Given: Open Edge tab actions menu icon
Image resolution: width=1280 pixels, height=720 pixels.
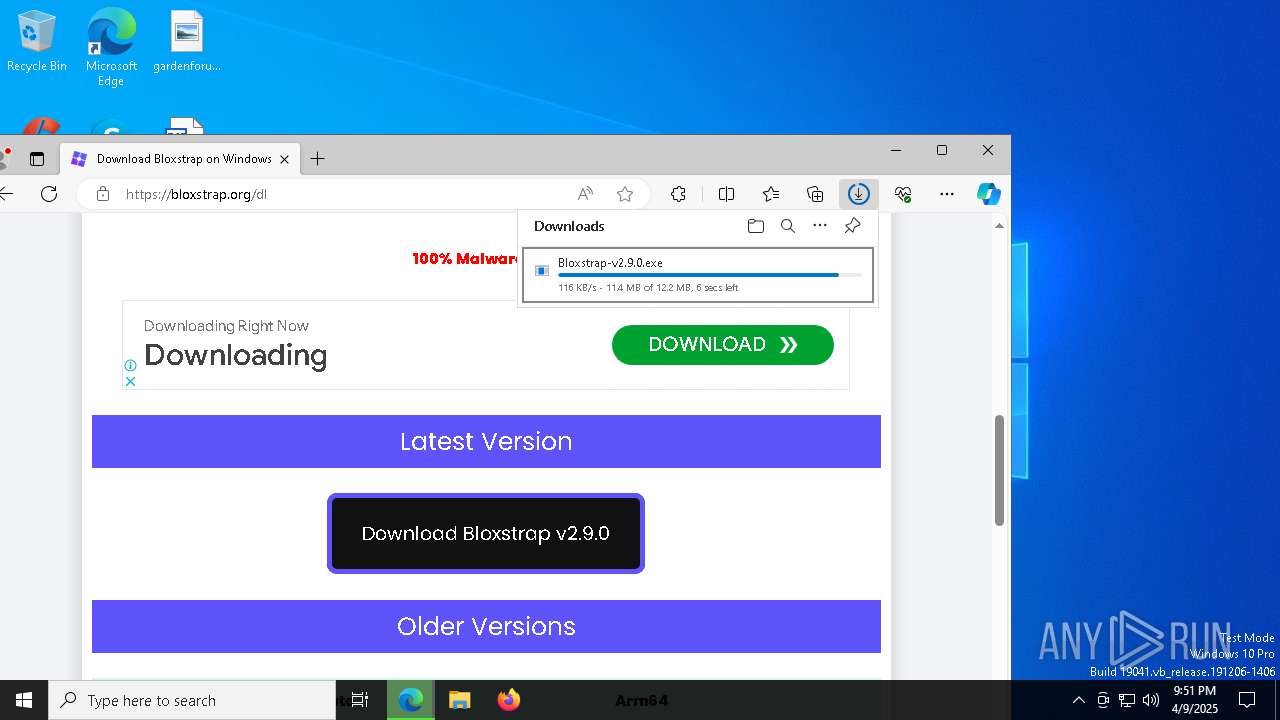Looking at the screenshot, I should (x=37, y=159).
